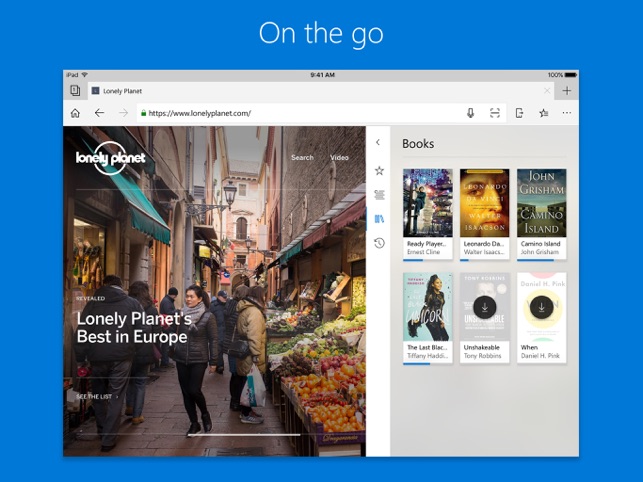Collapse the hub panel with chevron
Viewport: 643px width, 482px height.
coord(378,142)
